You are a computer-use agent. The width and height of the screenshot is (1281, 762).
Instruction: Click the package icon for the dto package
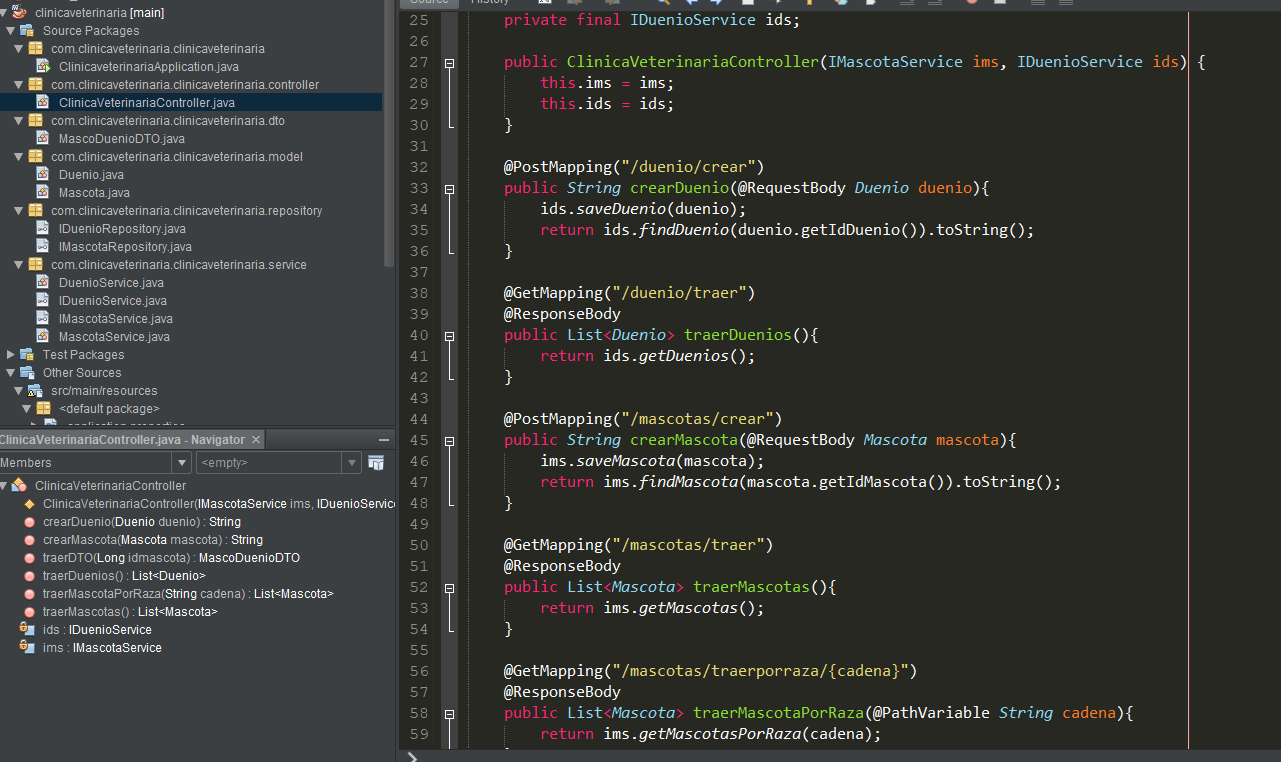(36, 121)
